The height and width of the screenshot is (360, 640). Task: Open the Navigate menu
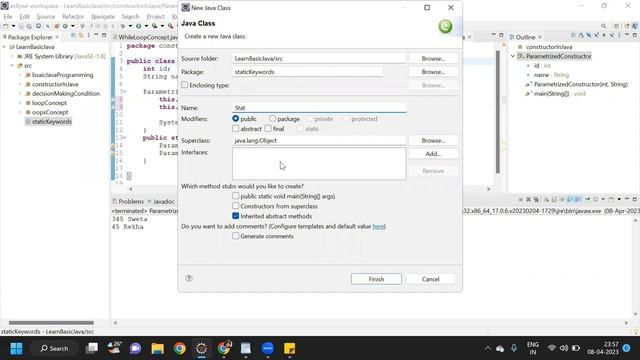coord(103,17)
